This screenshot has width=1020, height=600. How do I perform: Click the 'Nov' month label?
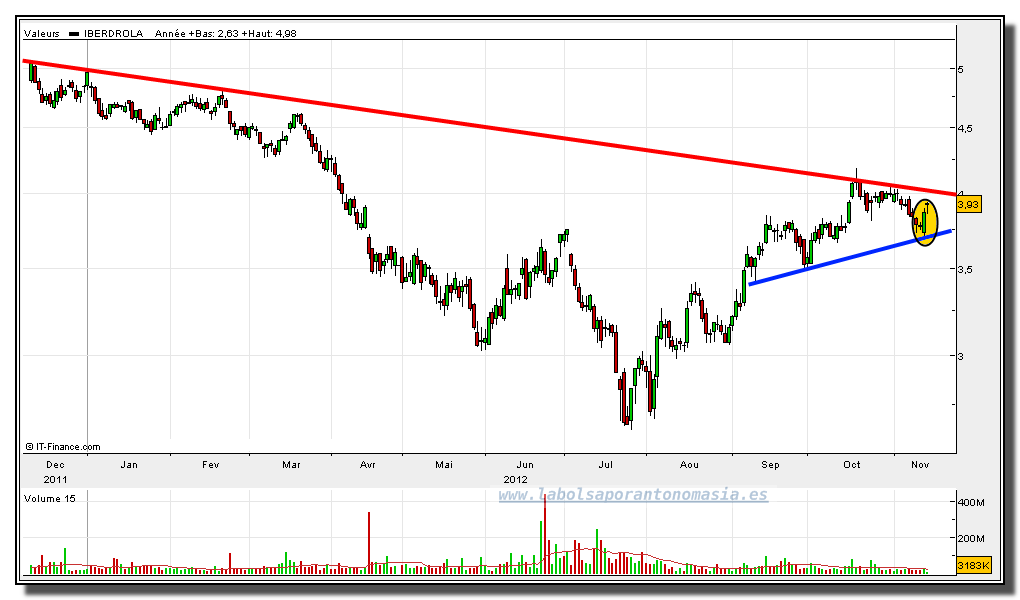point(920,465)
